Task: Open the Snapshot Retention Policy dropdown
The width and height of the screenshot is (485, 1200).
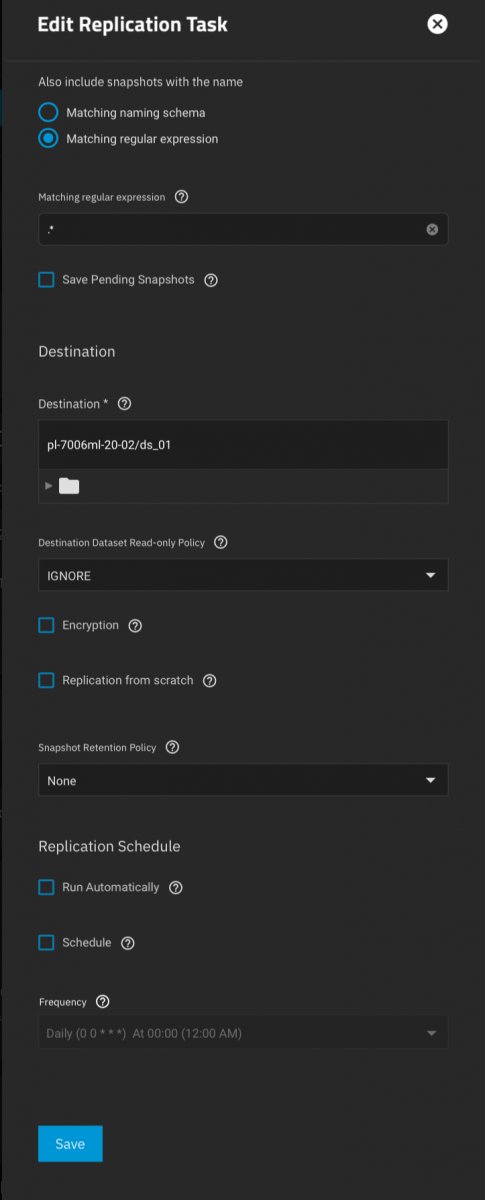Action: pyautogui.click(x=243, y=780)
